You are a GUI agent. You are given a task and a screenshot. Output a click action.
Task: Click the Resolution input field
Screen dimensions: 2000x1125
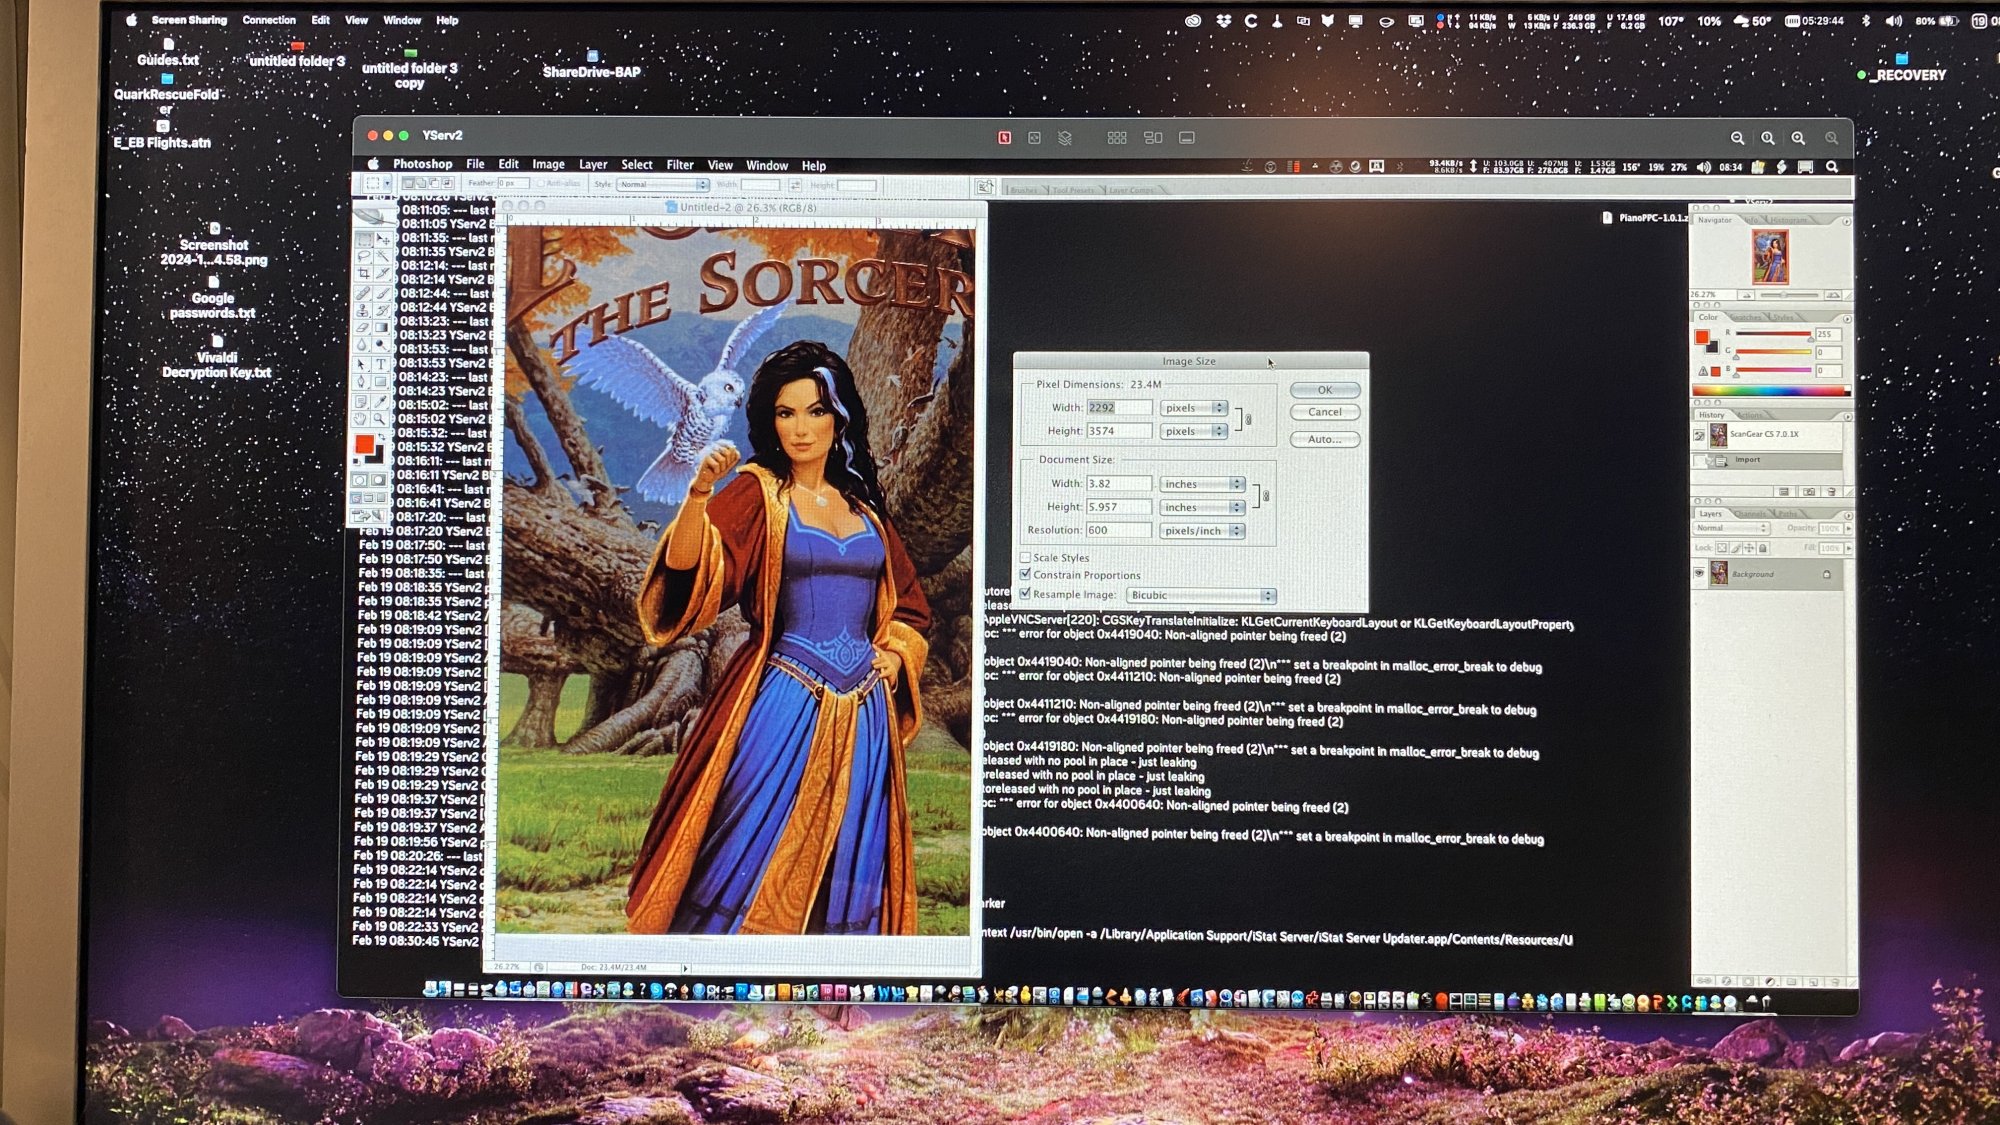(1118, 530)
